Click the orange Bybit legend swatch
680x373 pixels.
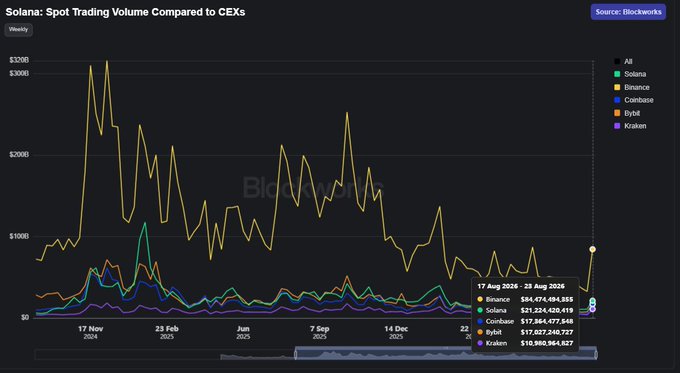click(x=617, y=113)
